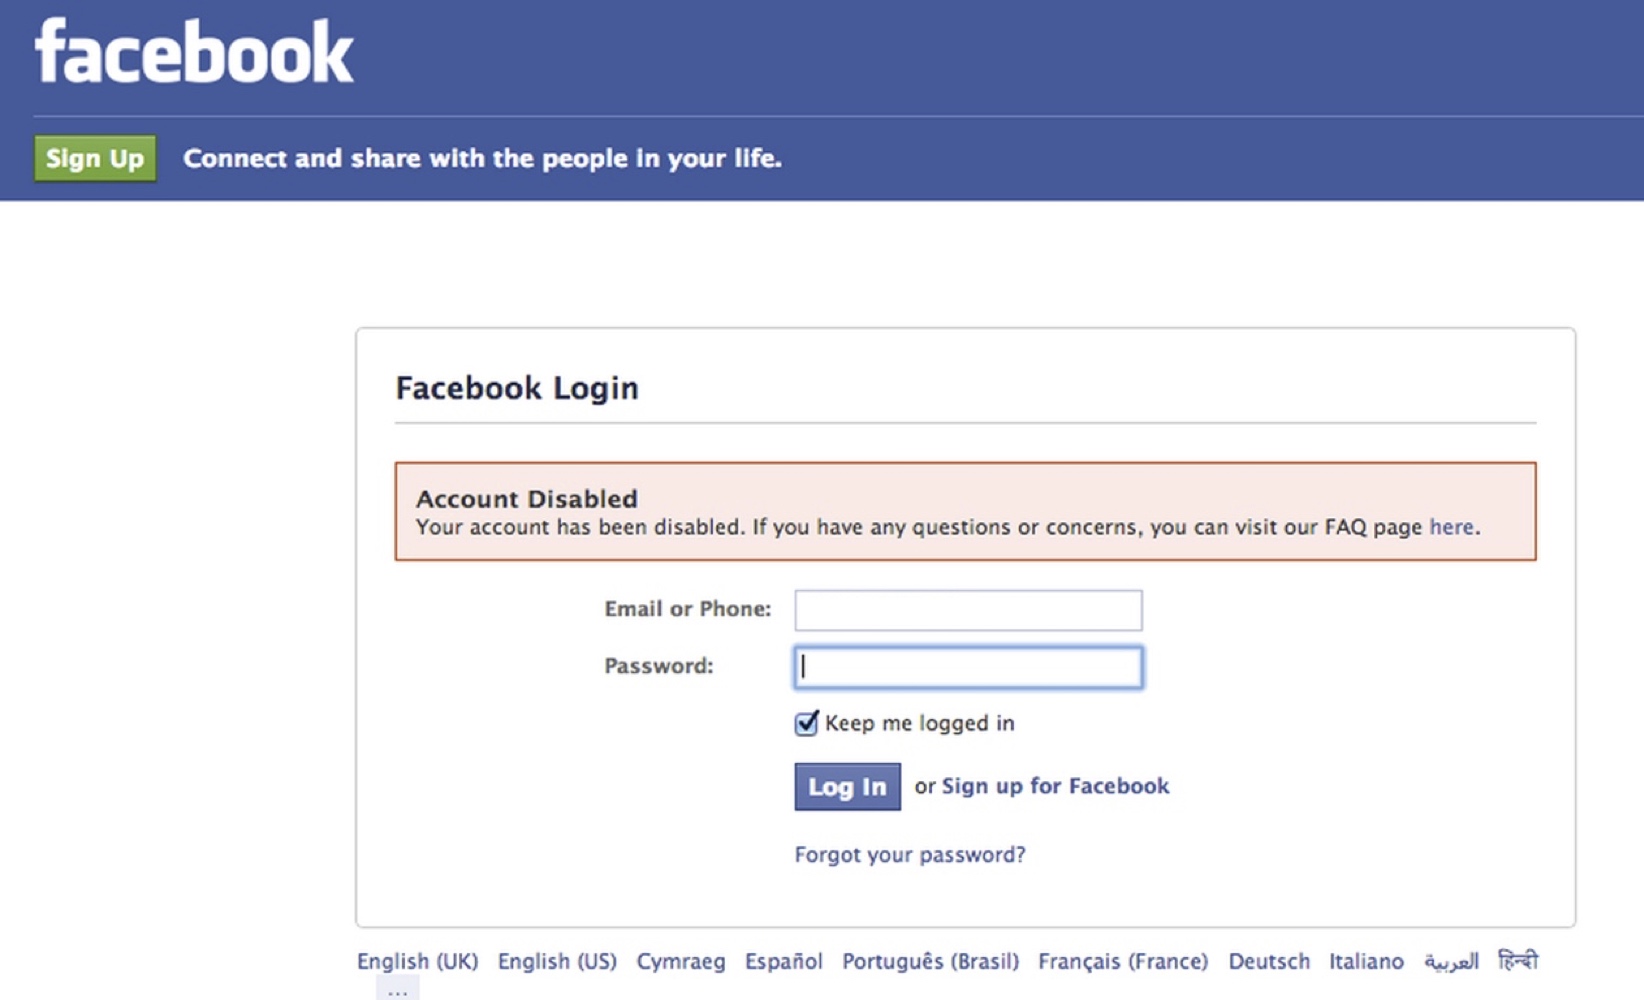Uncheck the Keep me logged in checkbox
Viewport: 1644px width, 1000px height.
coord(806,723)
